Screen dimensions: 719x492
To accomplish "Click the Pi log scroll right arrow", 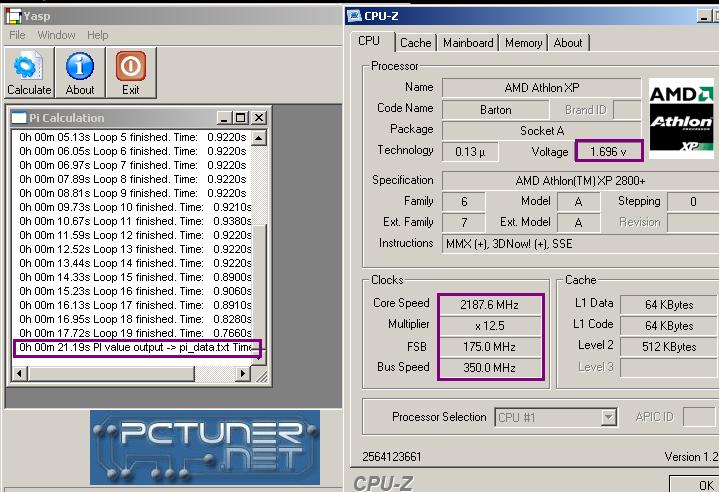I will point(243,374).
